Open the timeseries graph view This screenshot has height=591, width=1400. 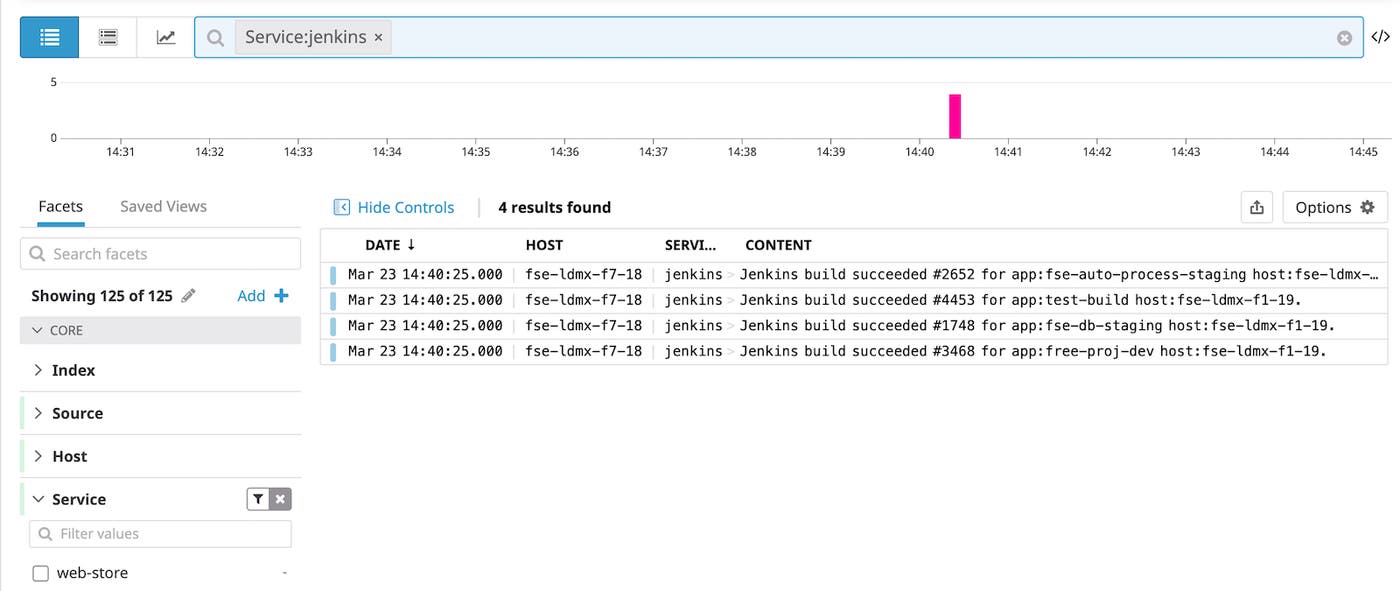point(165,36)
